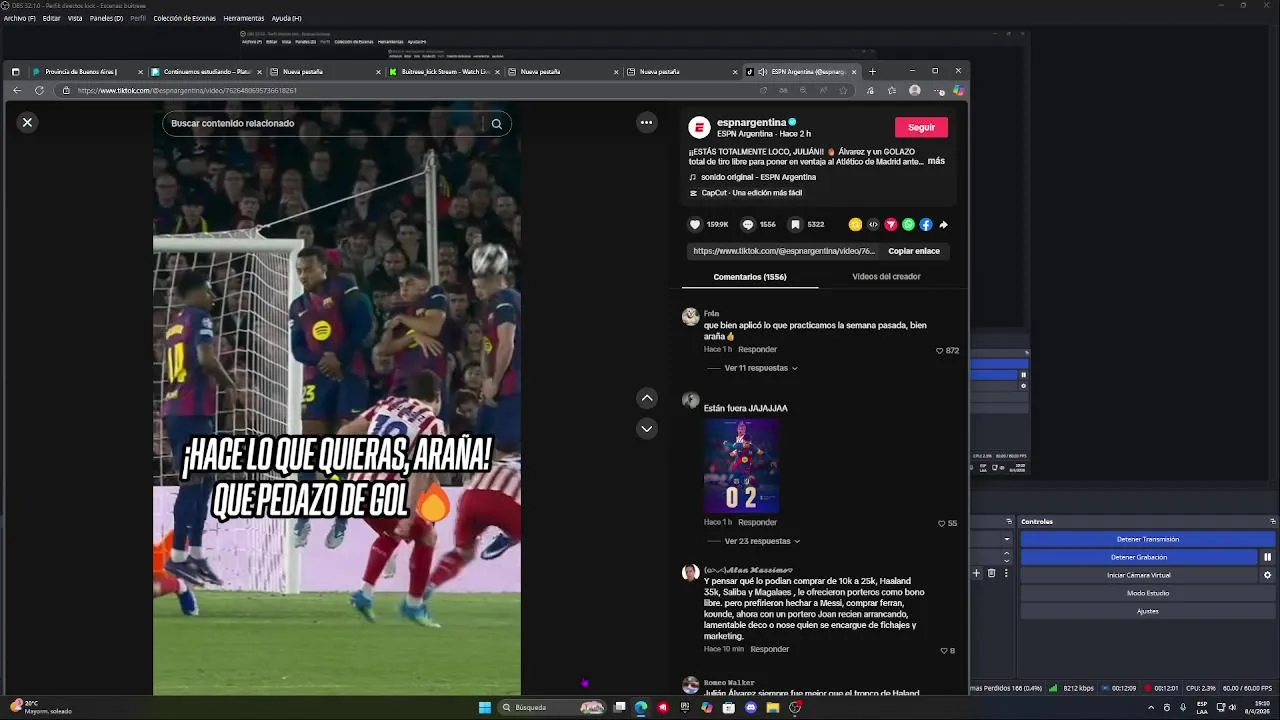Screen dimensions: 1280x720
Task: Click the browser back arrow
Action: 17,90
